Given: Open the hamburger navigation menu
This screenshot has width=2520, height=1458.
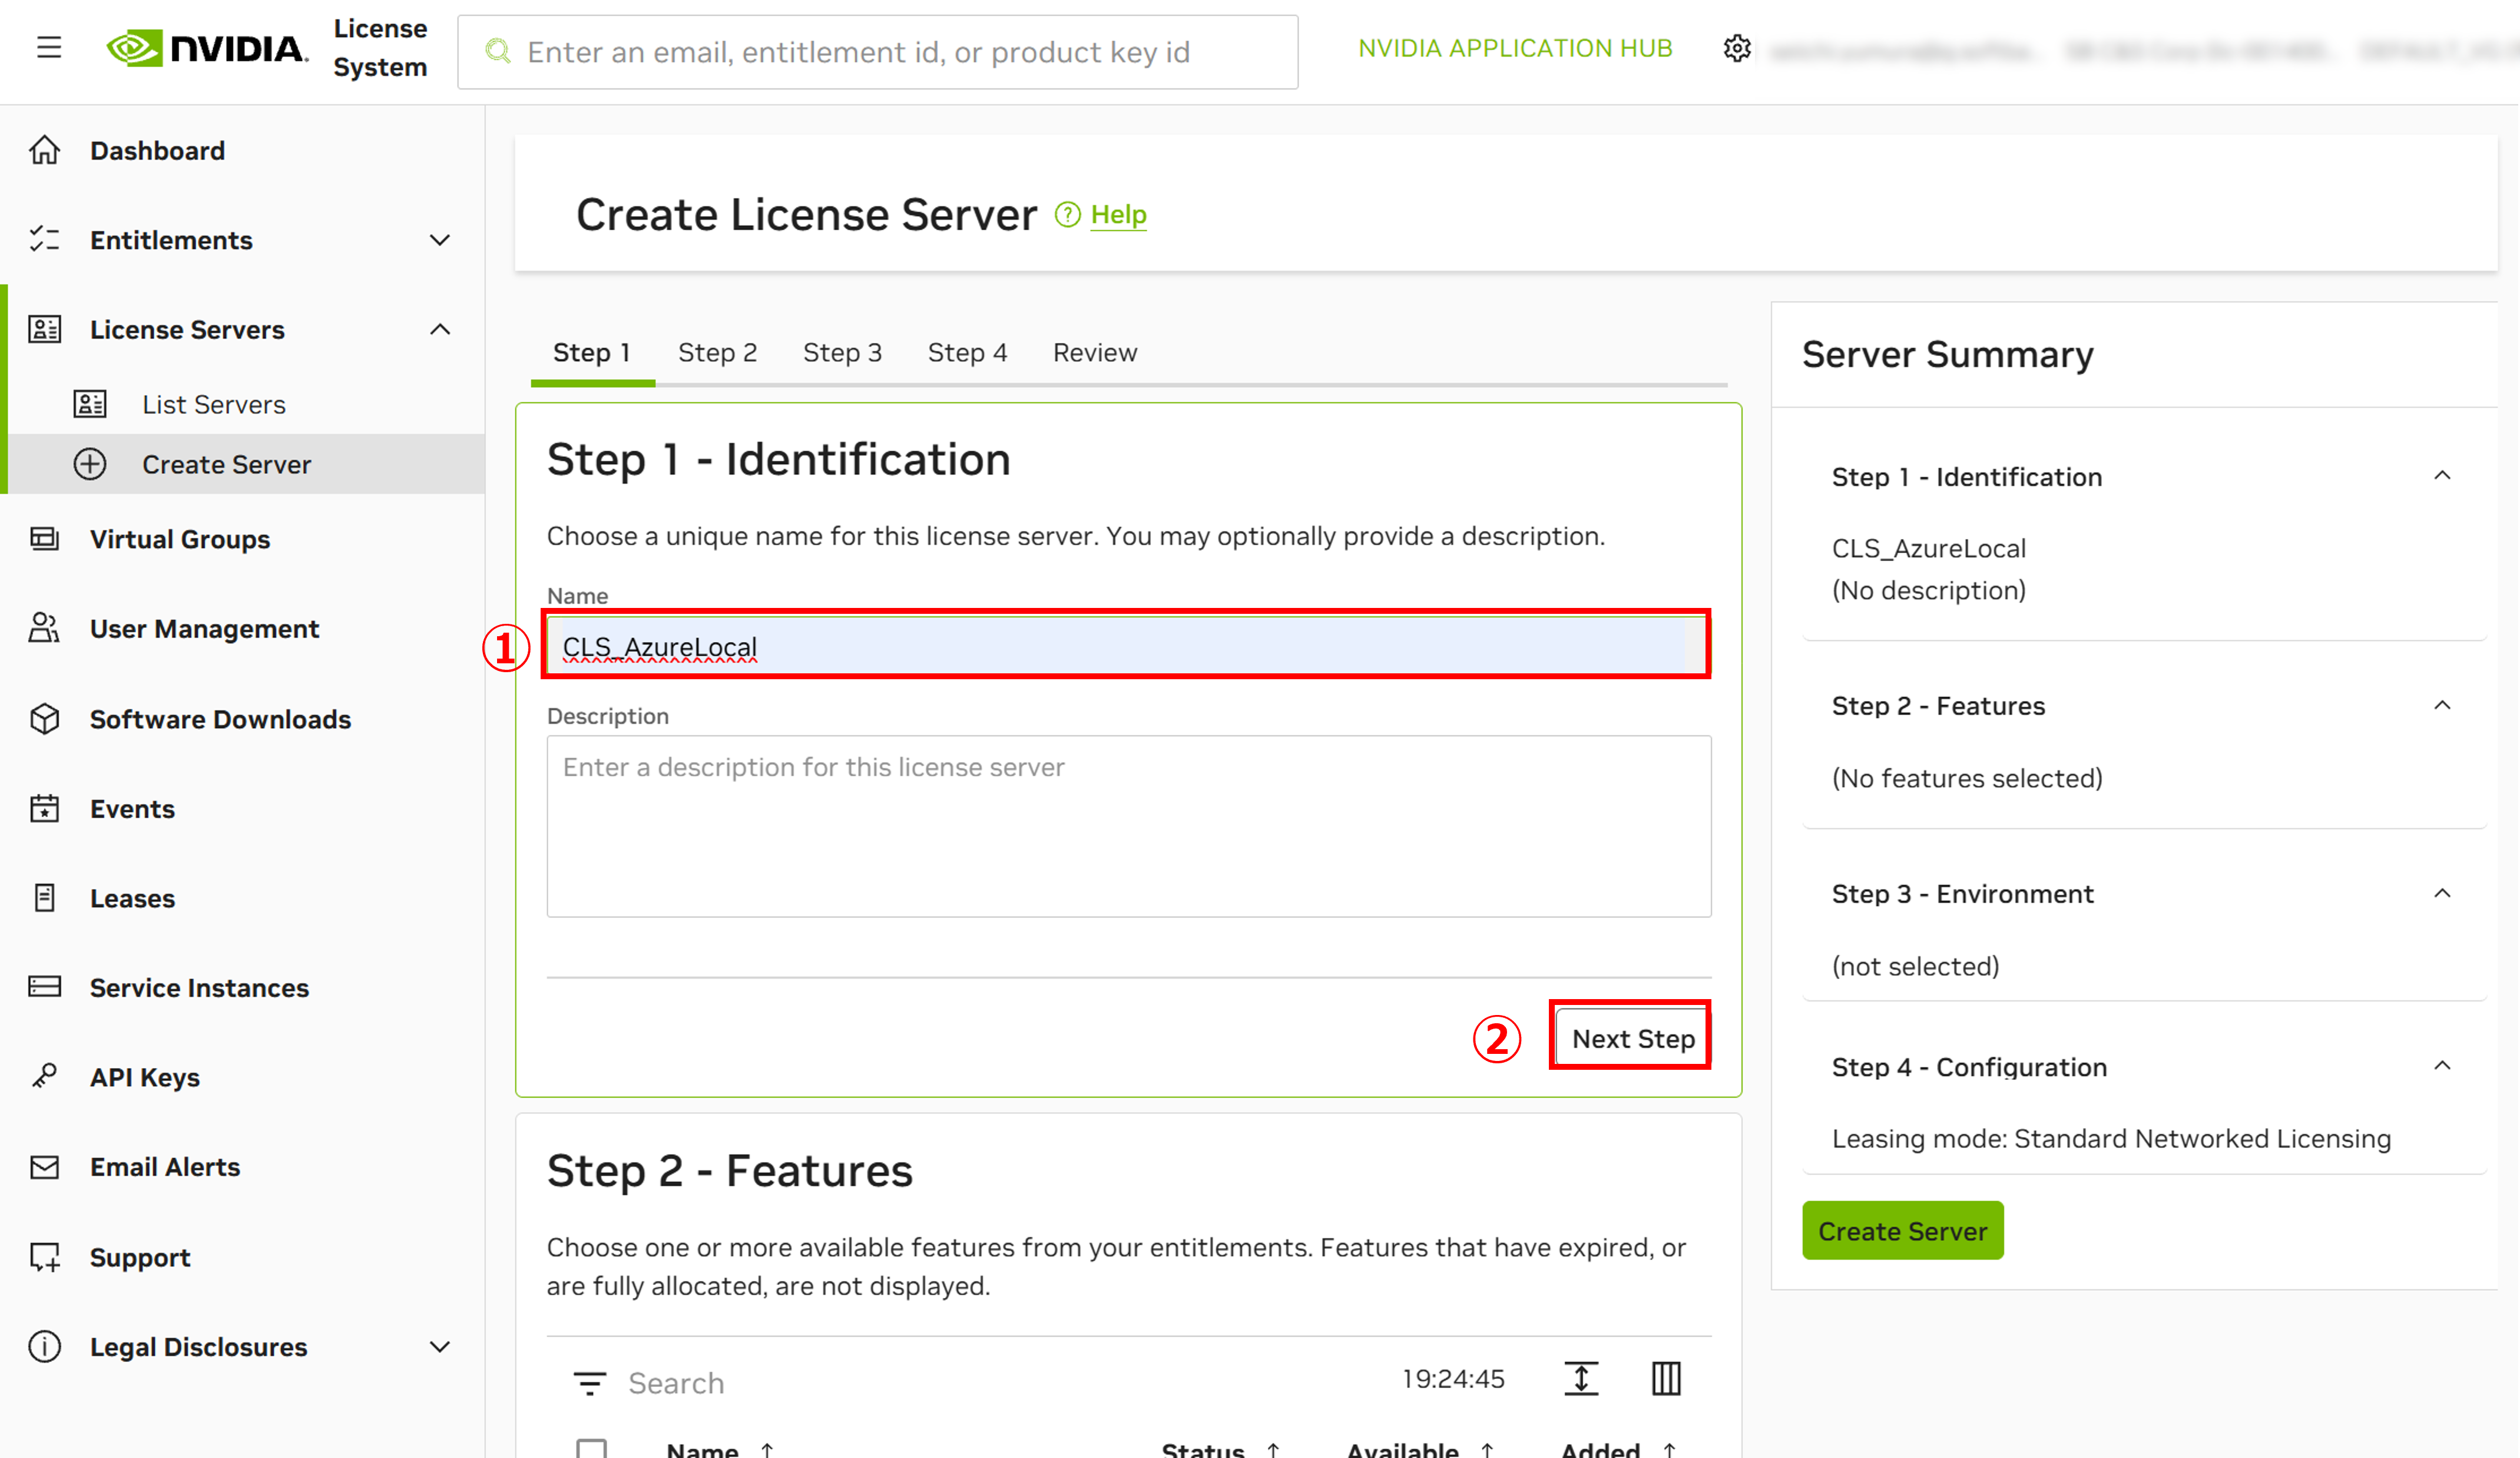Looking at the screenshot, I should coord(49,48).
